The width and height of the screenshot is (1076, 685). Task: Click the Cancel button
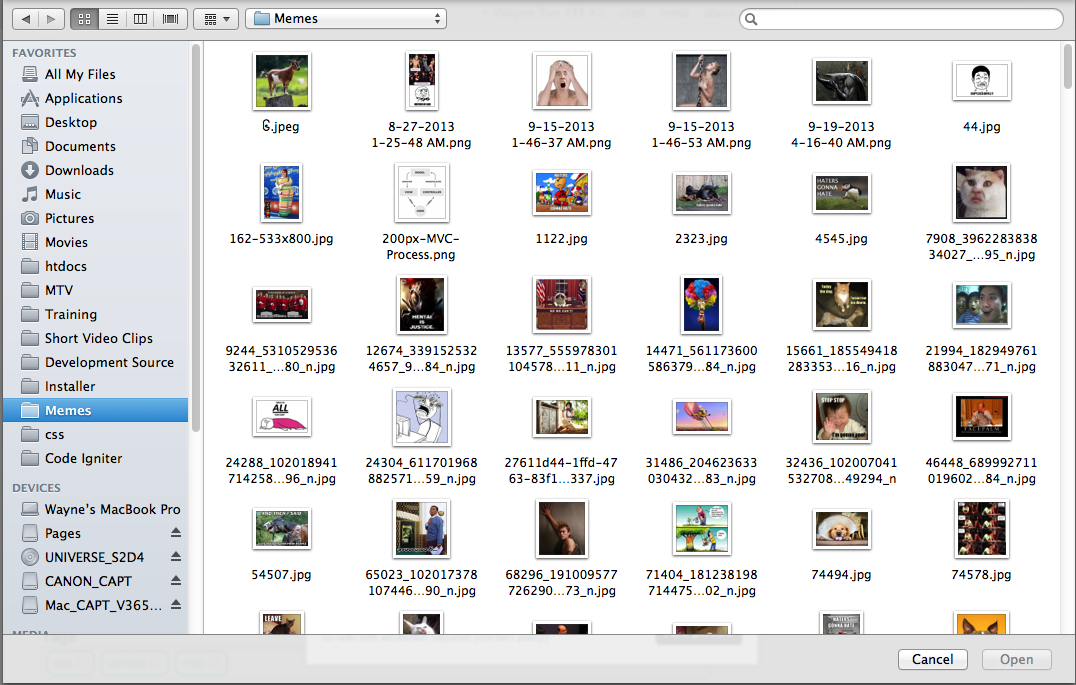click(932, 659)
